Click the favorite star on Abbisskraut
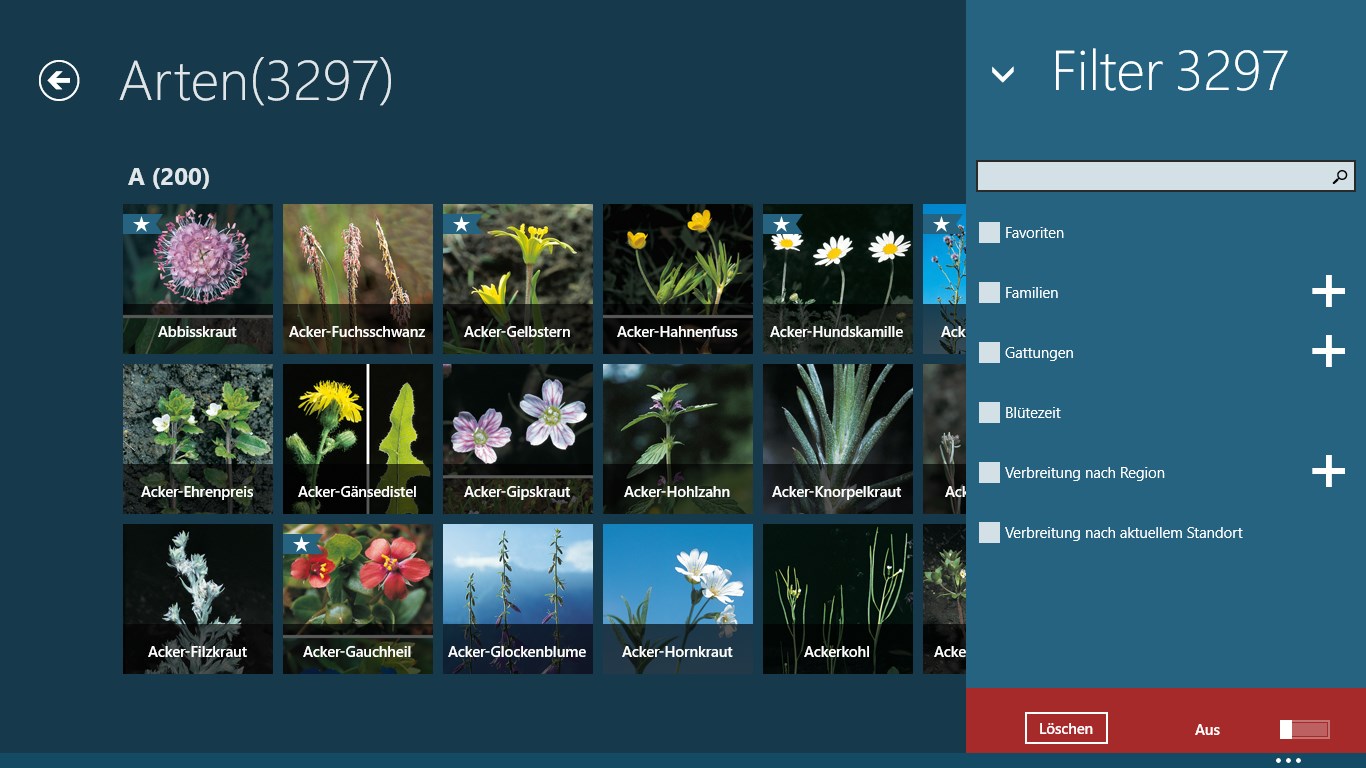The height and width of the screenshot is (768, 1366). (141, 224)
